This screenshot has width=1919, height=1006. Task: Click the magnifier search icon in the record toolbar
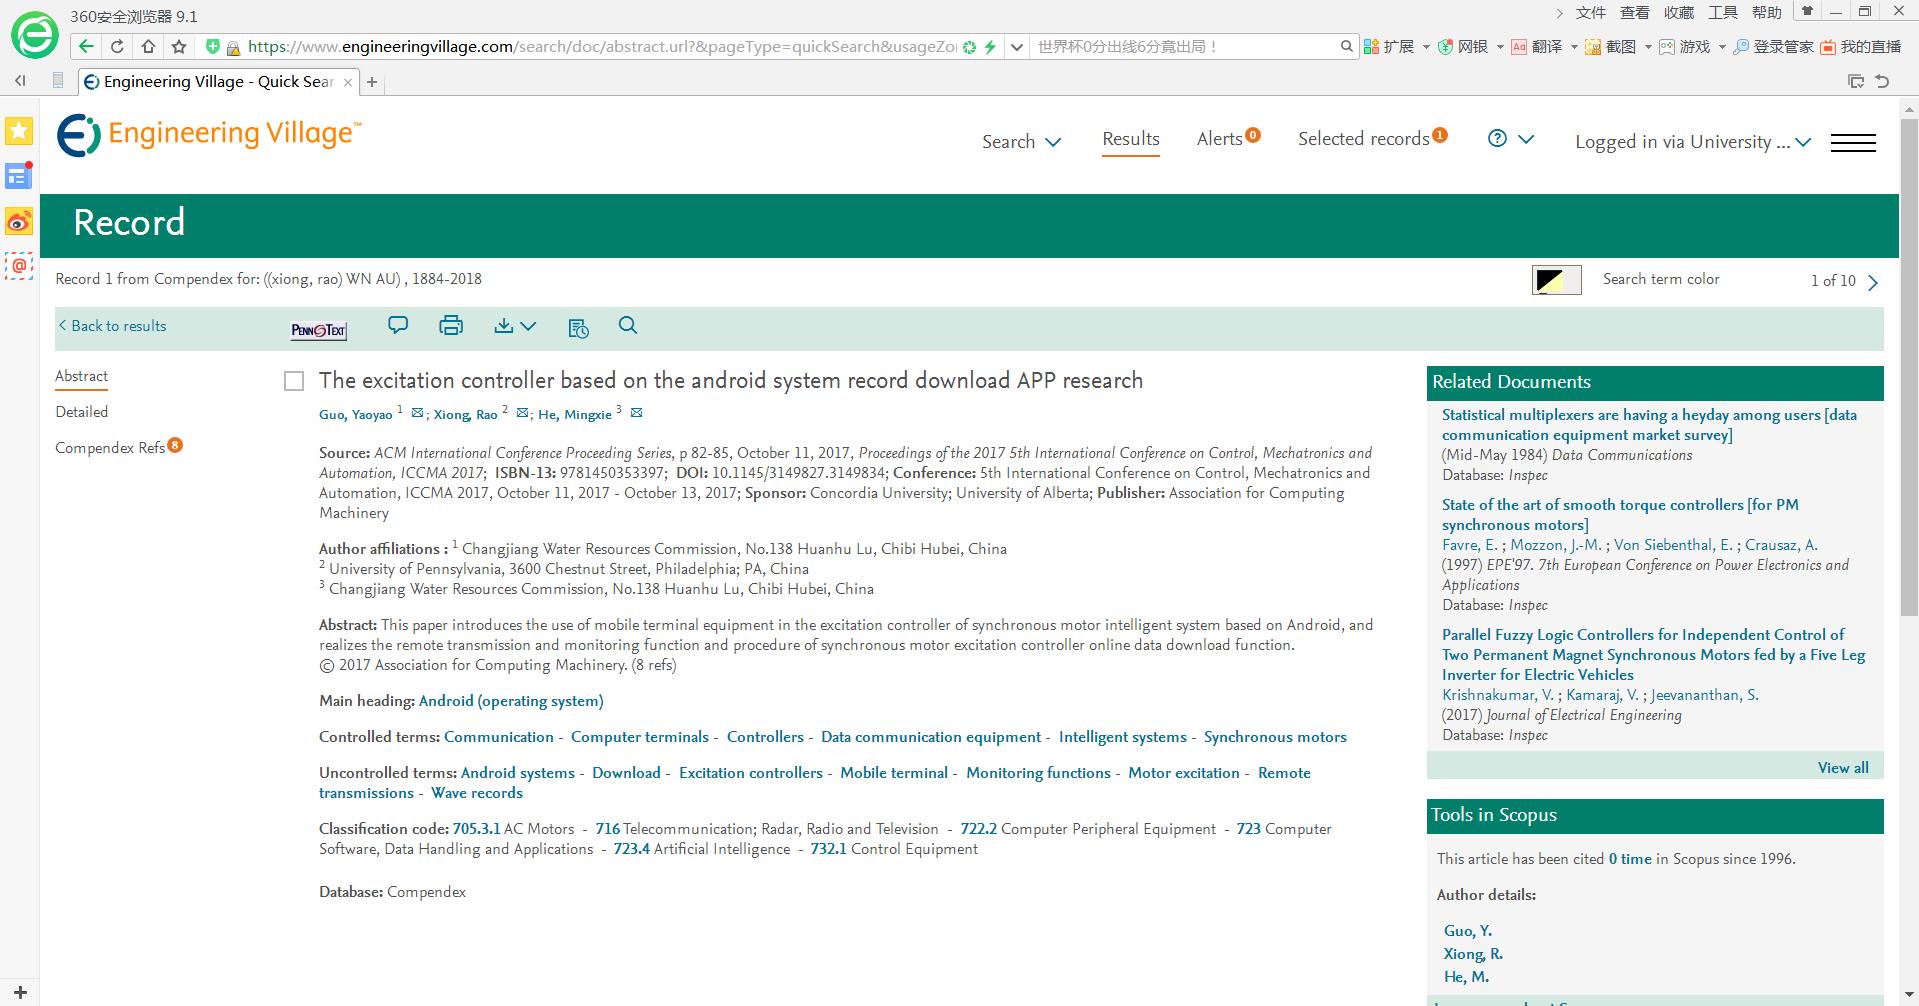628,326
